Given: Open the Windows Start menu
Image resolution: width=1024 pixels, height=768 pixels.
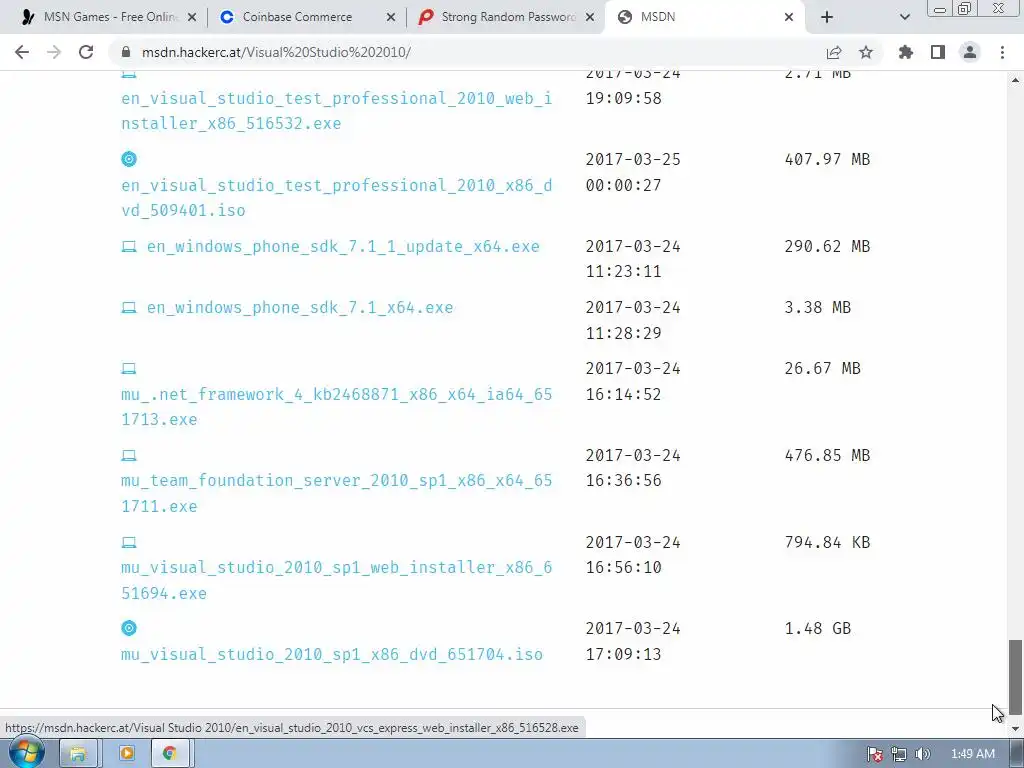Looking at the screenshot, I should (x=25, y=753).
